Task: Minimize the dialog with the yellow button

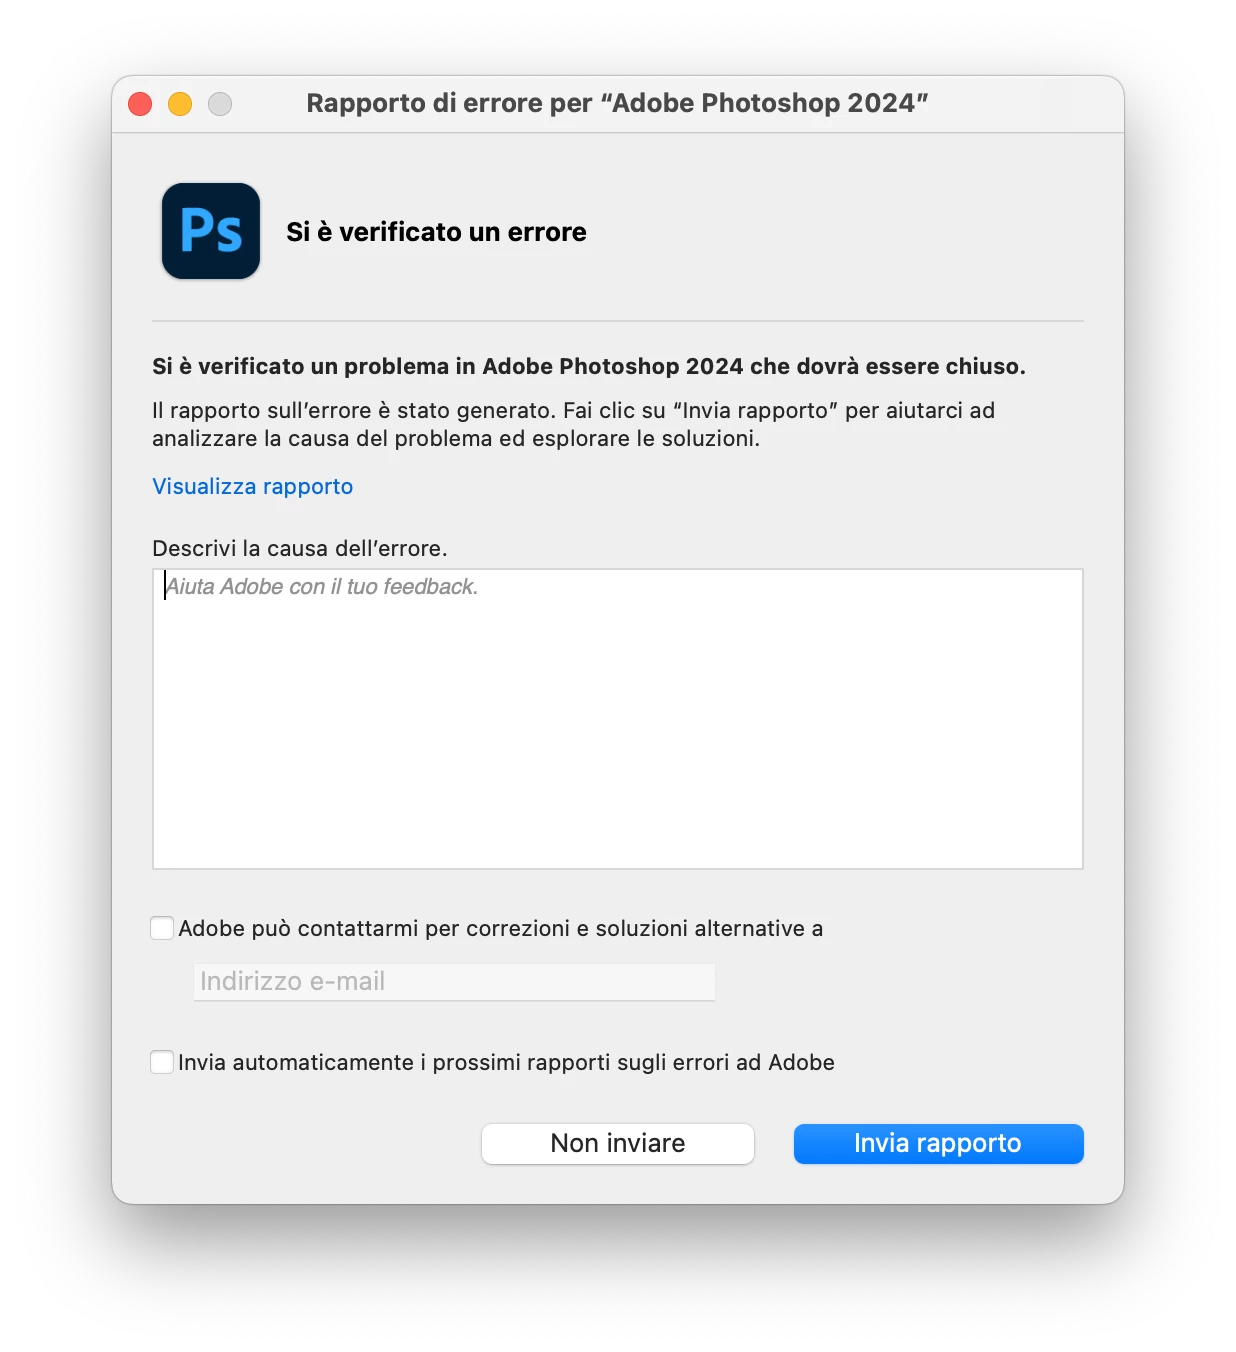Action: click(x=180, y=104)
